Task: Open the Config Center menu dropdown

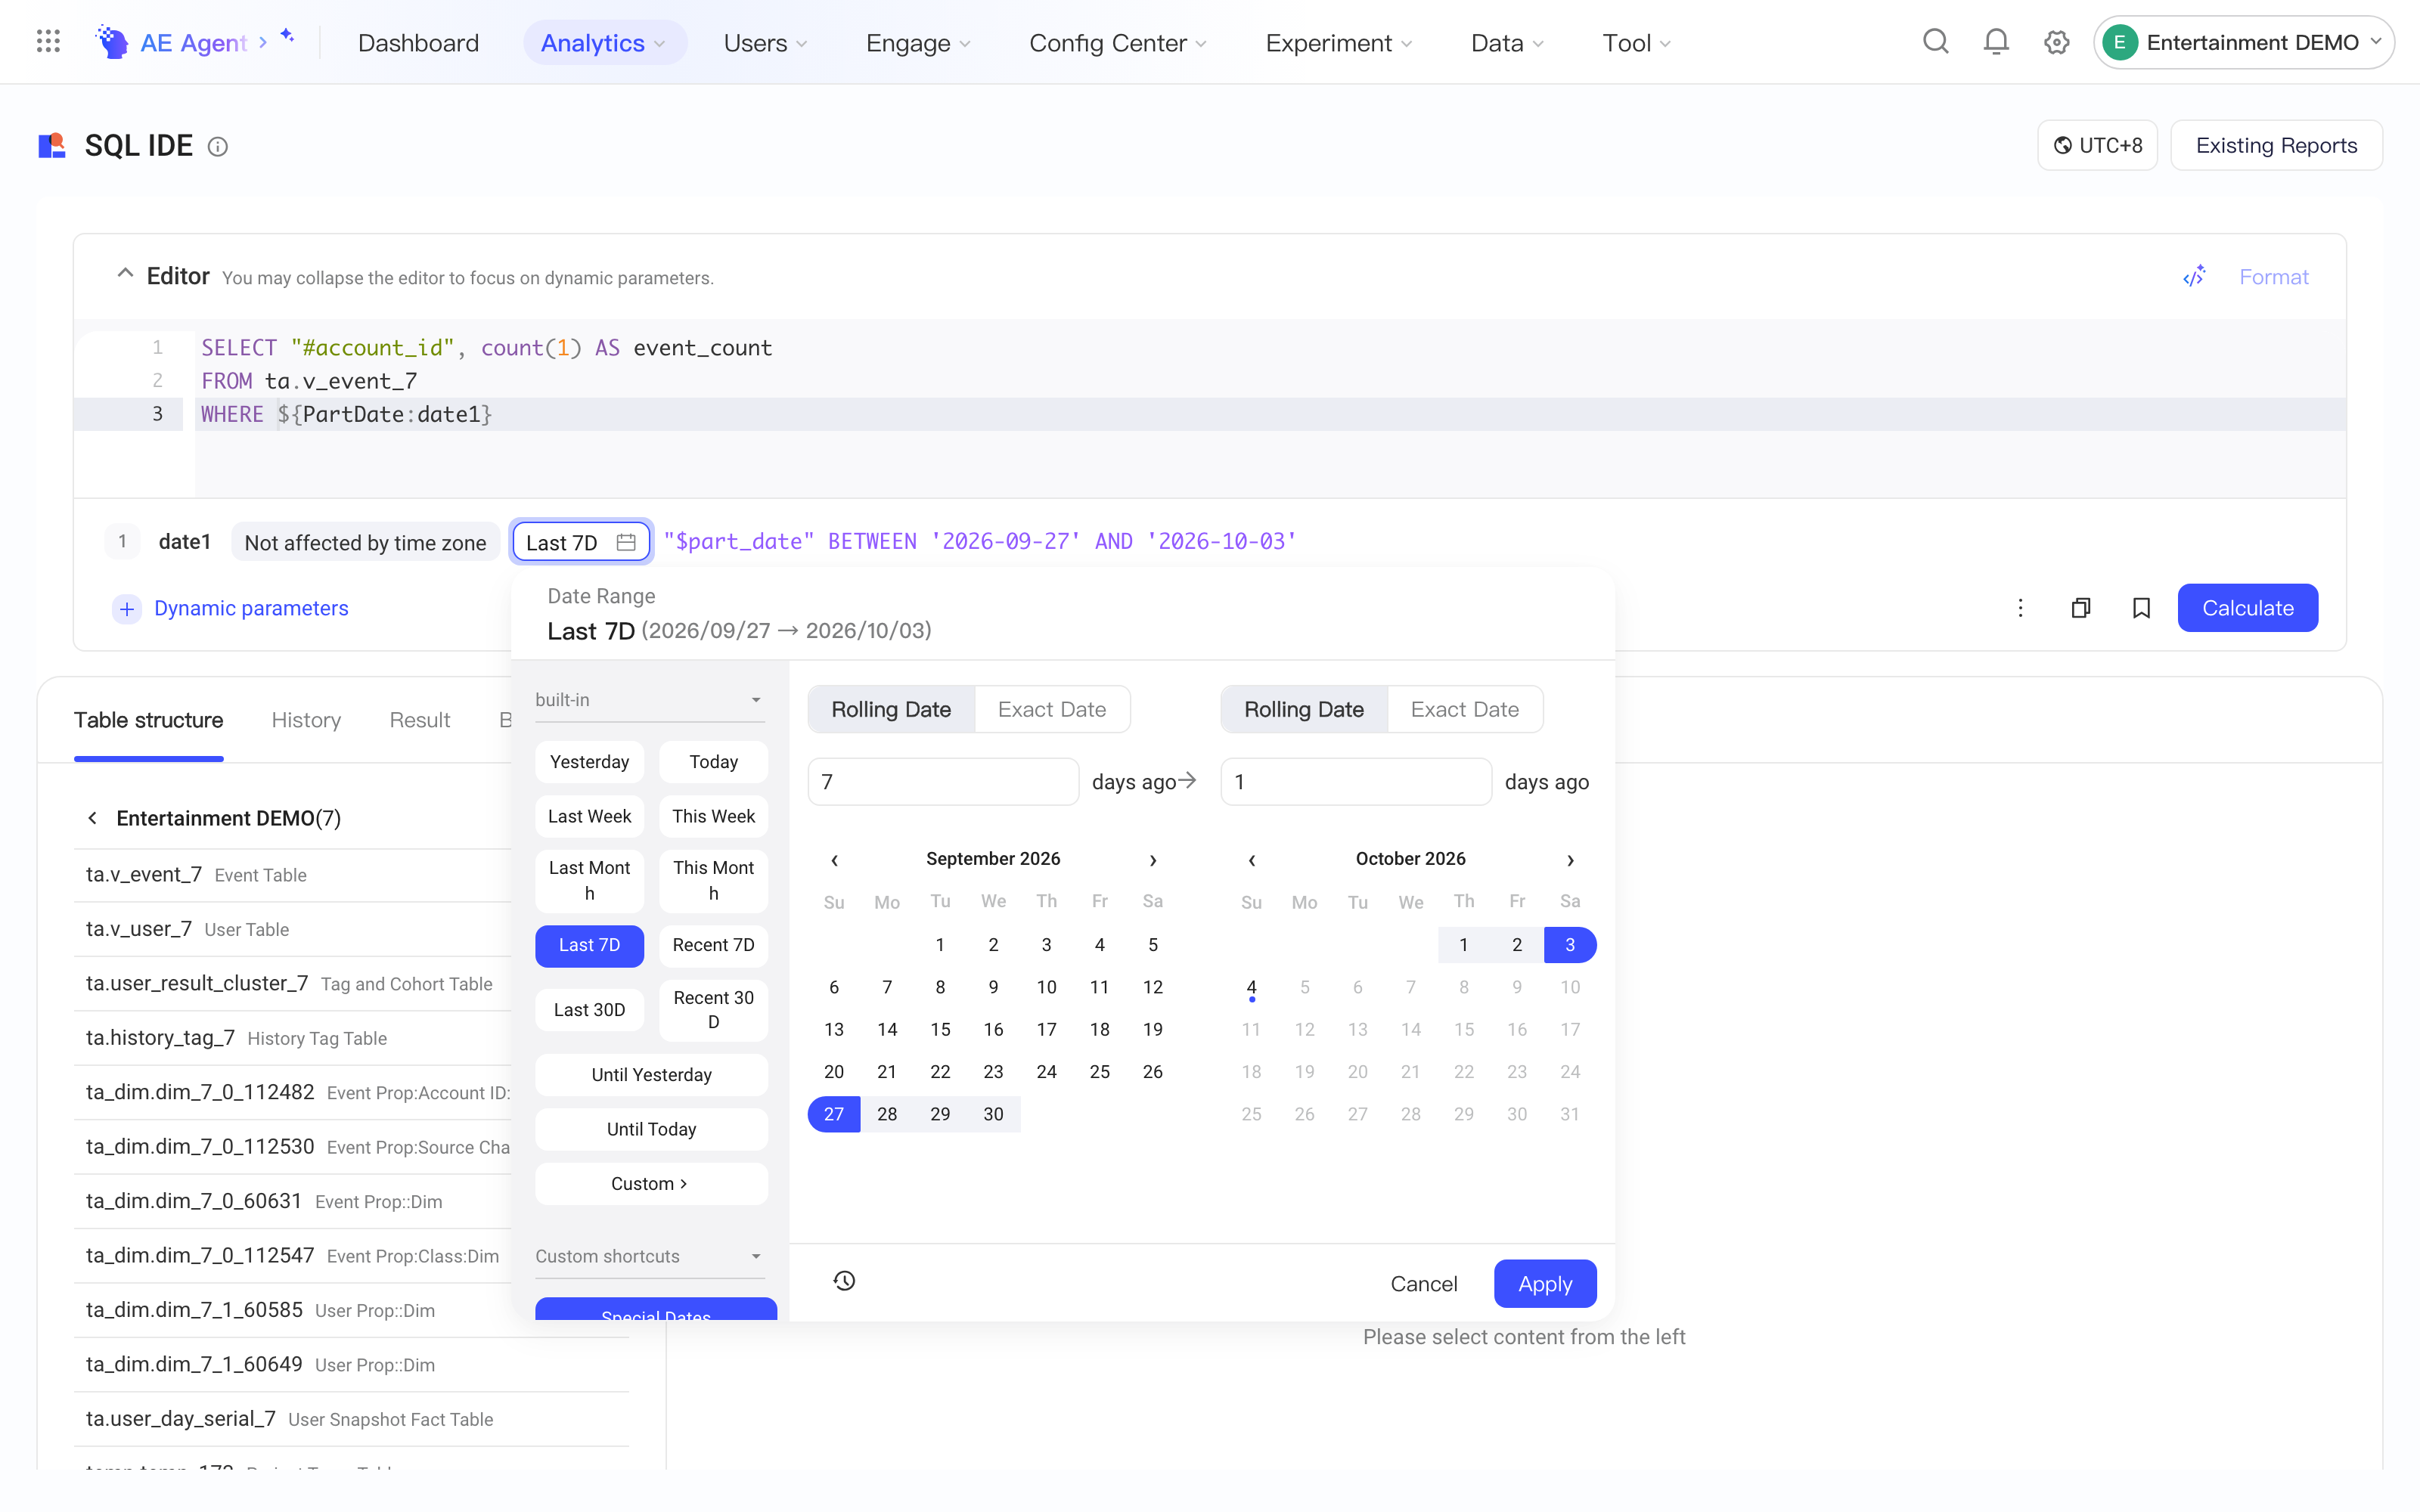Action: 1118,43
